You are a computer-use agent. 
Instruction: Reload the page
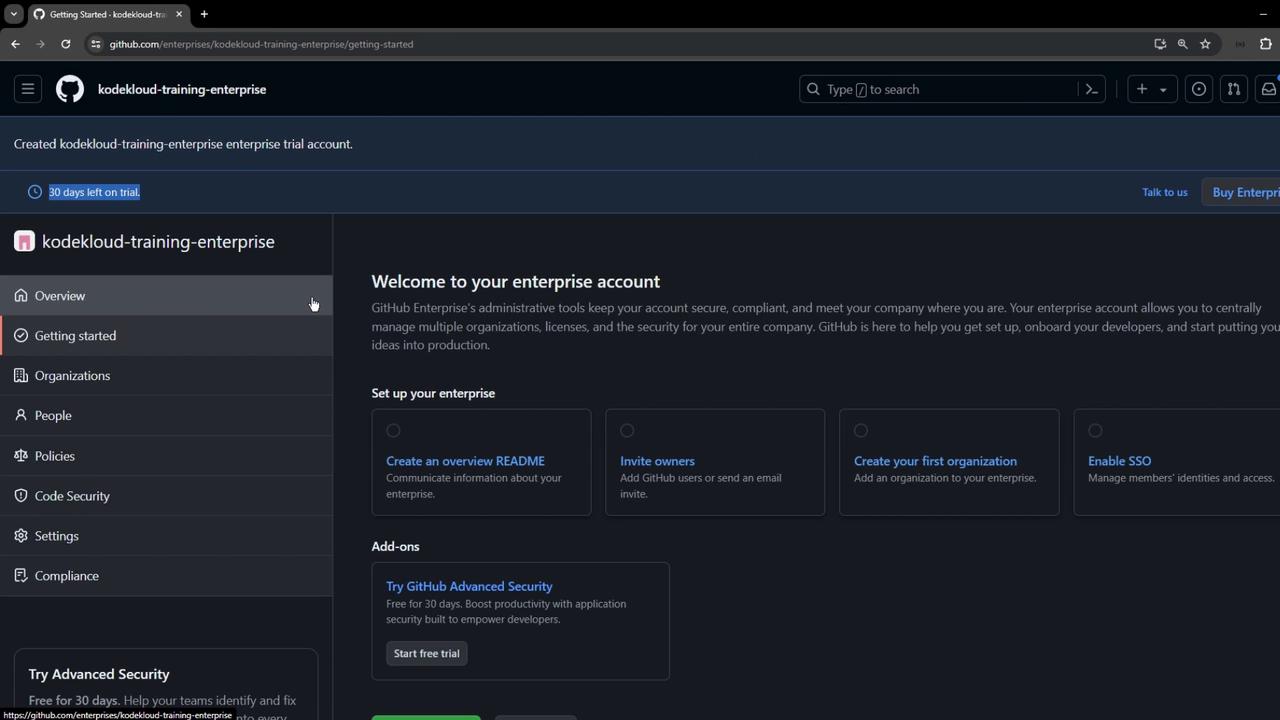point(66,44)
